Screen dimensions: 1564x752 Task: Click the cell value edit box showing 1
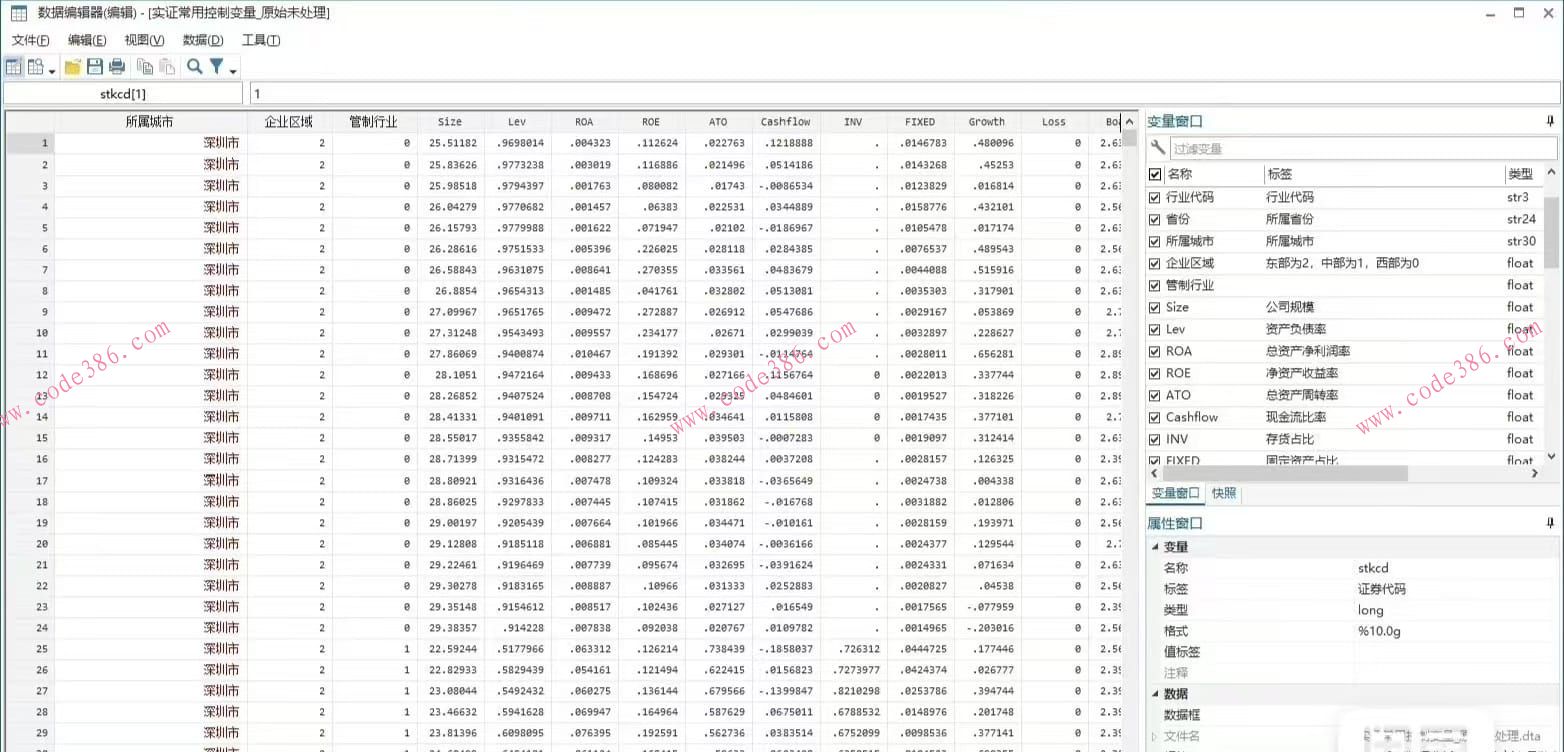904,93
